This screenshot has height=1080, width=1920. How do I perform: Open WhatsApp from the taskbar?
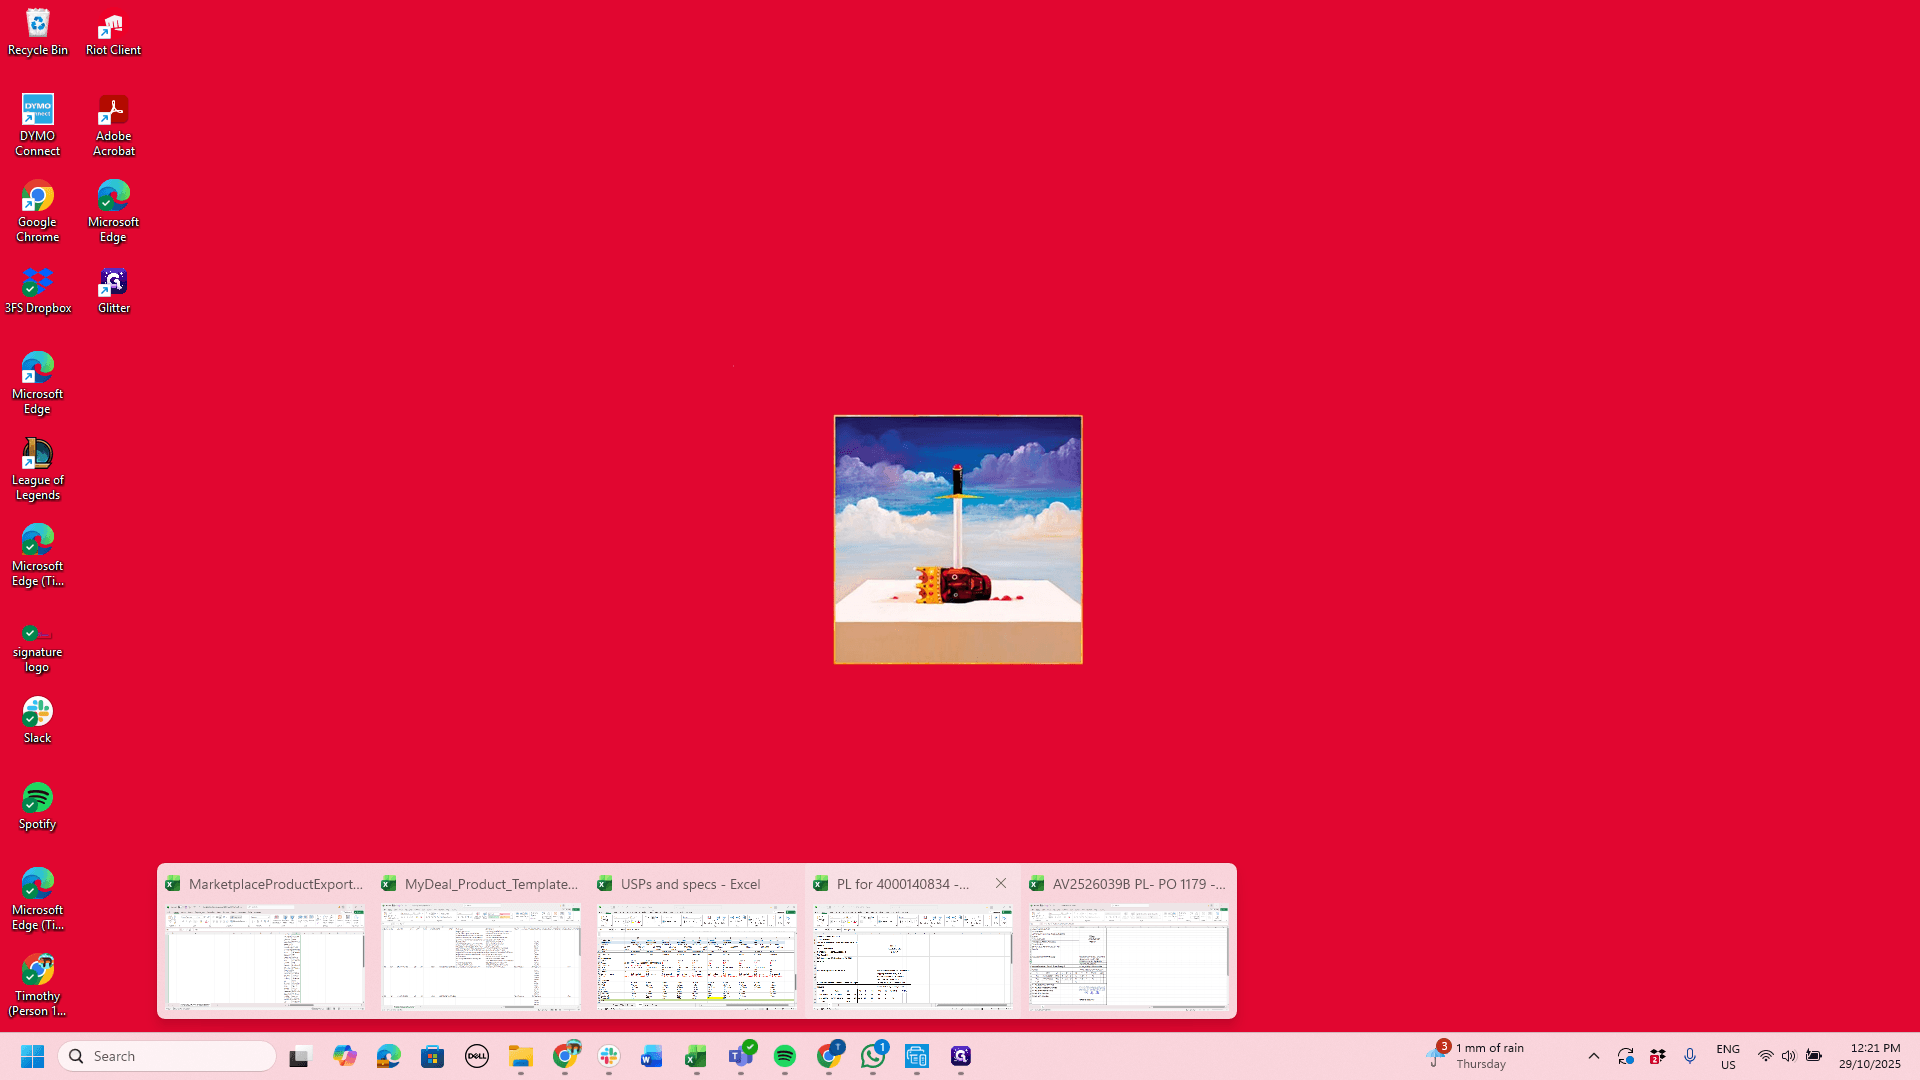click(873, 1056)
